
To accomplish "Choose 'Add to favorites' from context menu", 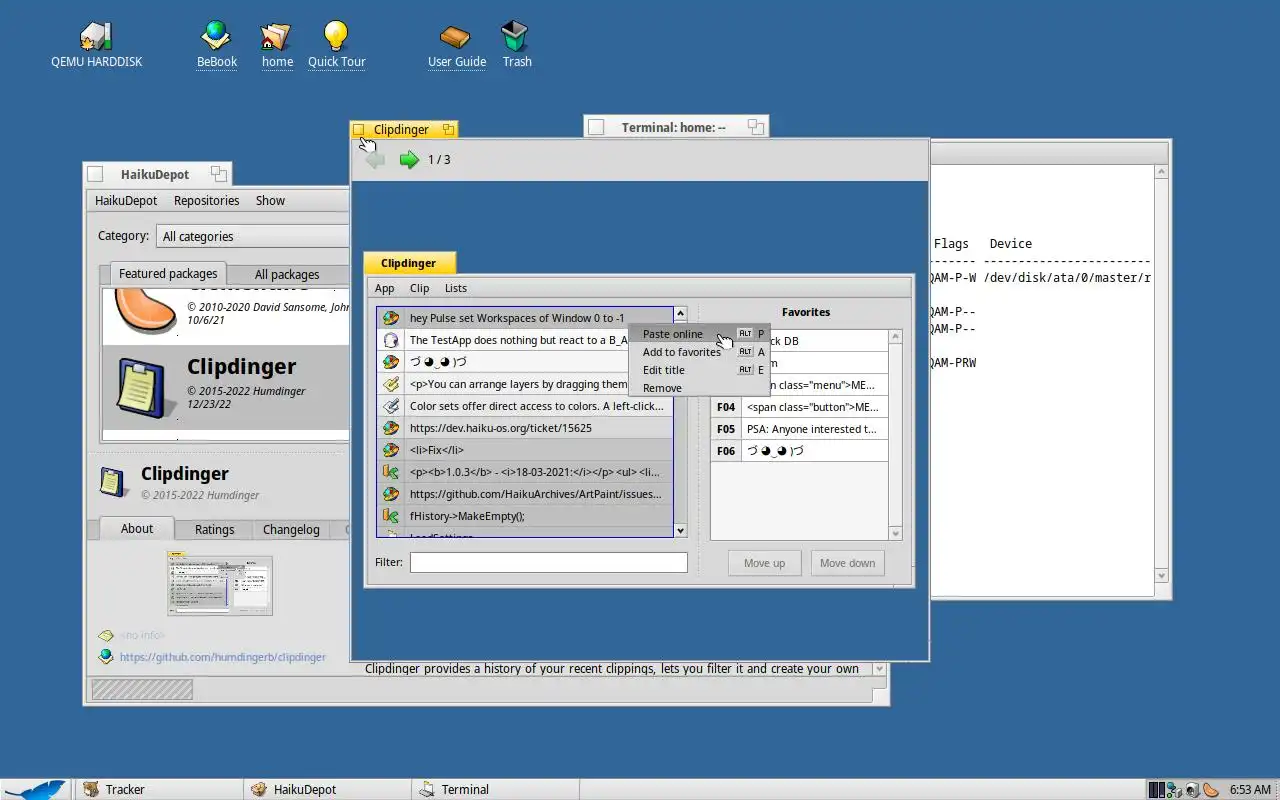I will tap(699, 352).
